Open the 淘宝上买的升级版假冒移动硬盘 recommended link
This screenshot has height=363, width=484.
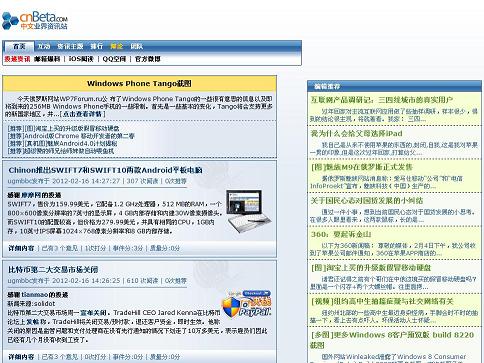click(63, 128)
